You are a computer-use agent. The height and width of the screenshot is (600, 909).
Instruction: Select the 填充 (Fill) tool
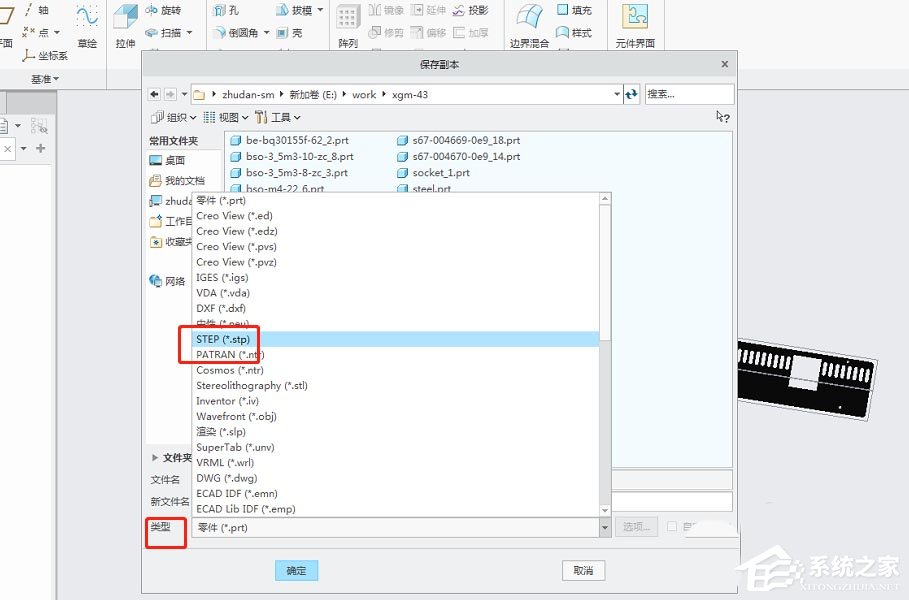(x=574, y=10)
